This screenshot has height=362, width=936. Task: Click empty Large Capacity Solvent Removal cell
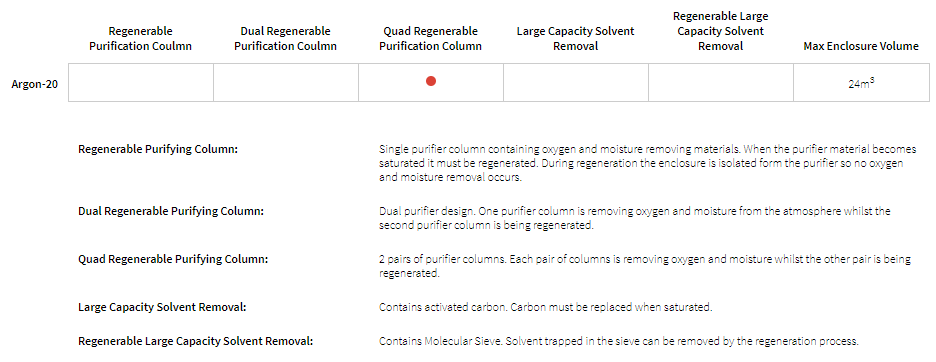(576, 82)
